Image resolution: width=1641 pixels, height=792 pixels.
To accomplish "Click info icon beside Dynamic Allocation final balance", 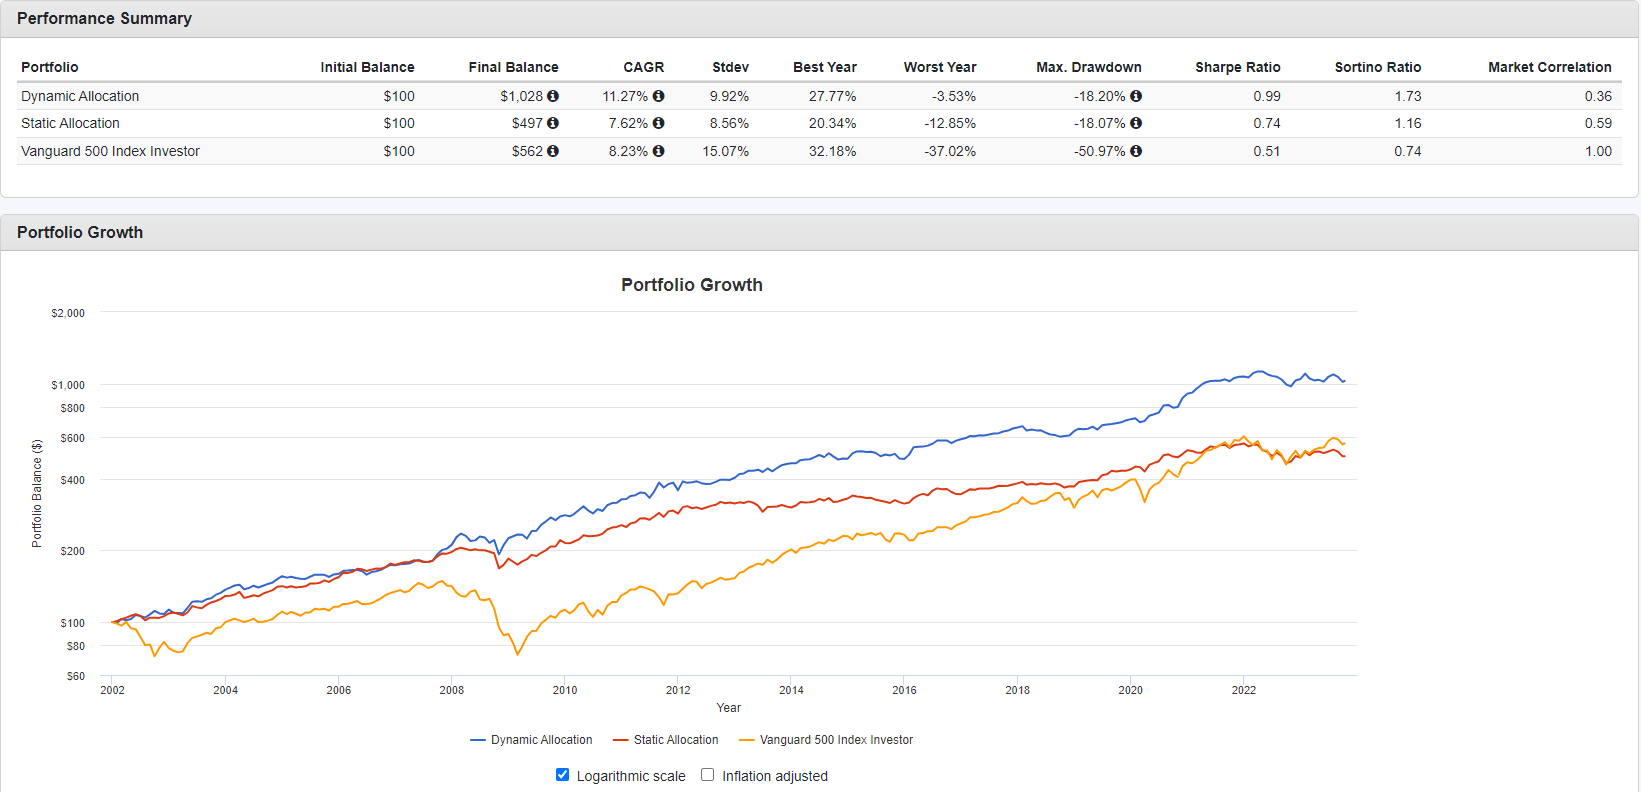I will (x=553, y=96).
